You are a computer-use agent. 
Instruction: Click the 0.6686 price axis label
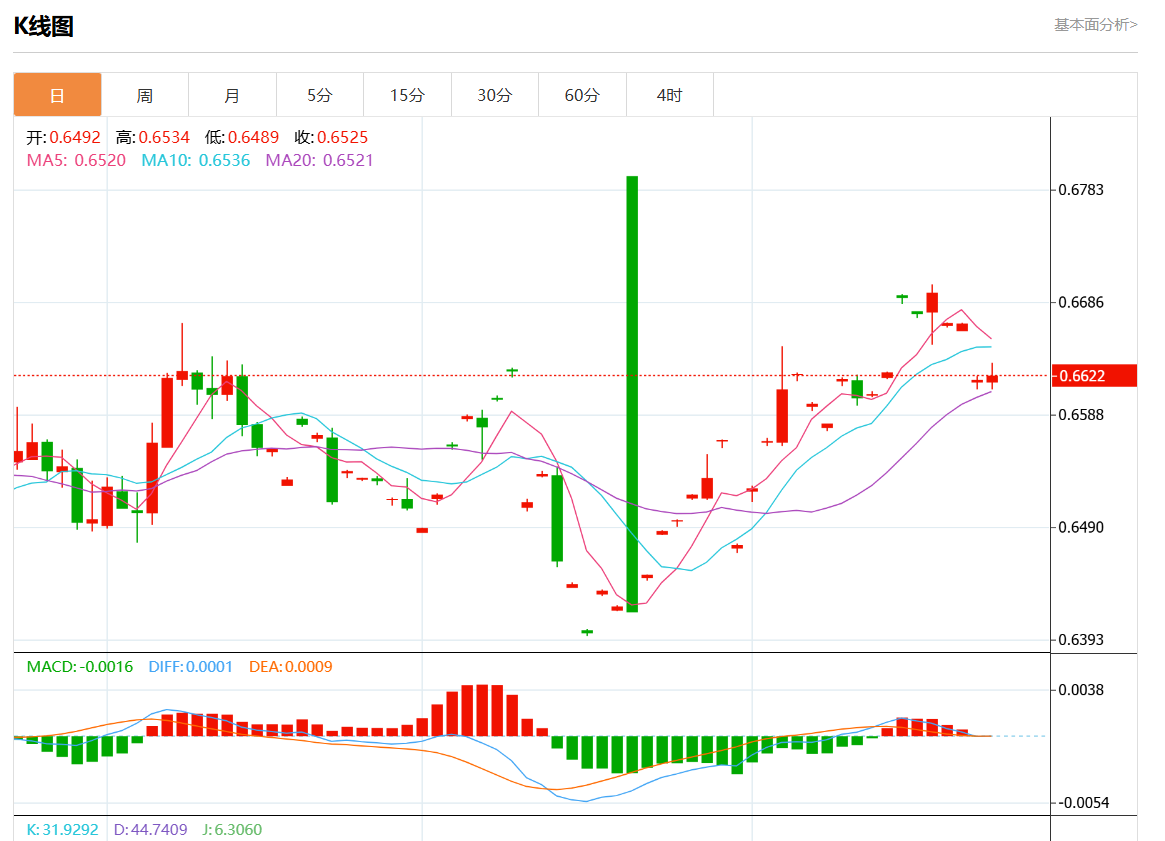coord(1081,302)
